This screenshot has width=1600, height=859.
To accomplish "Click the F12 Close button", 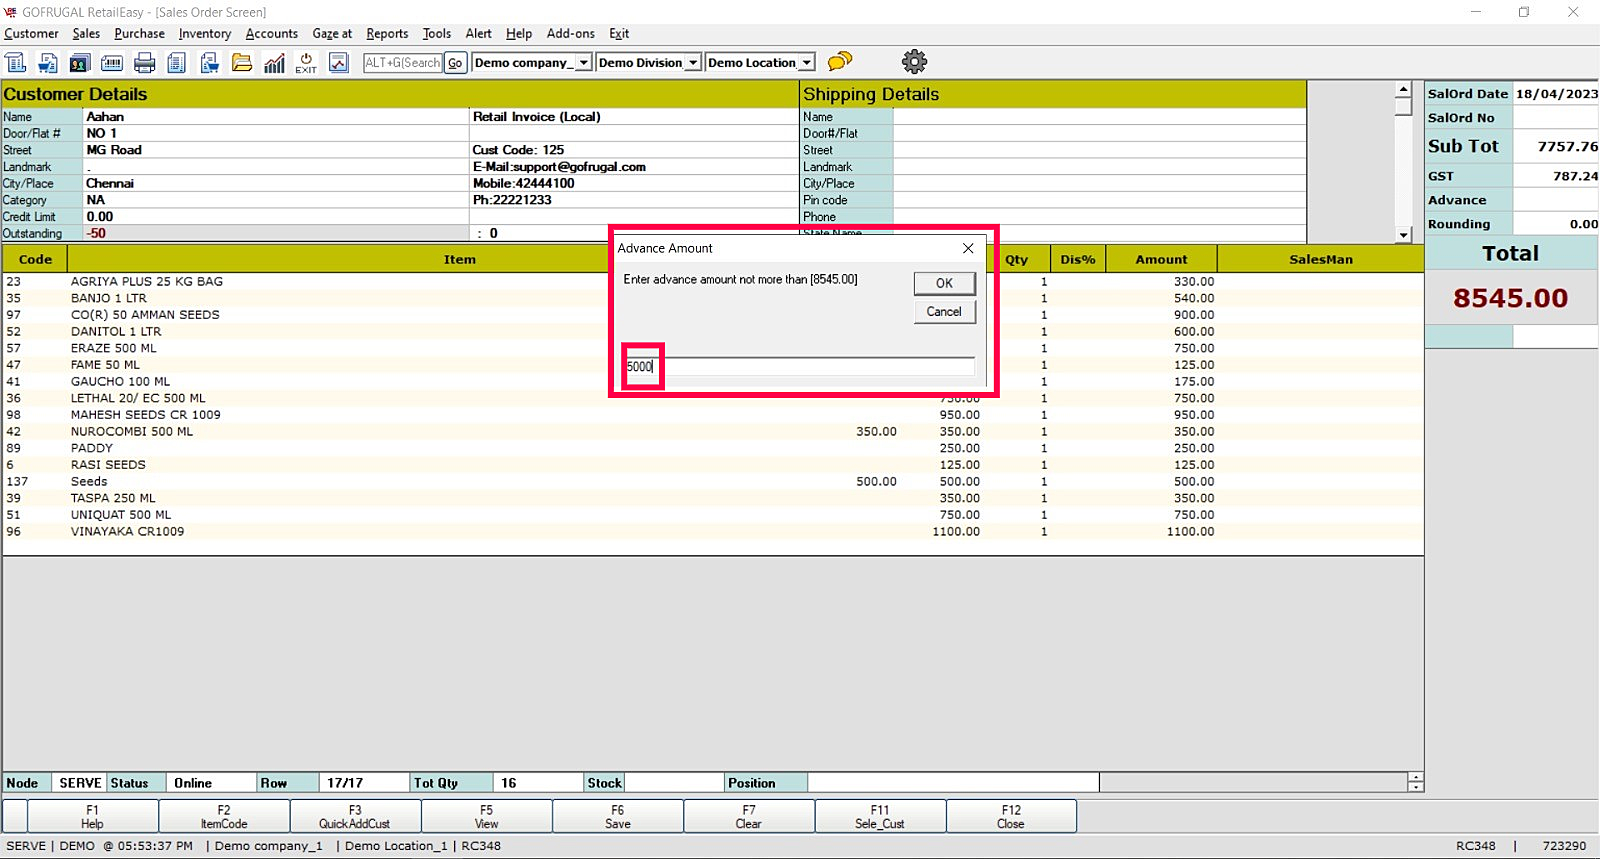I will click(1011, 817).
